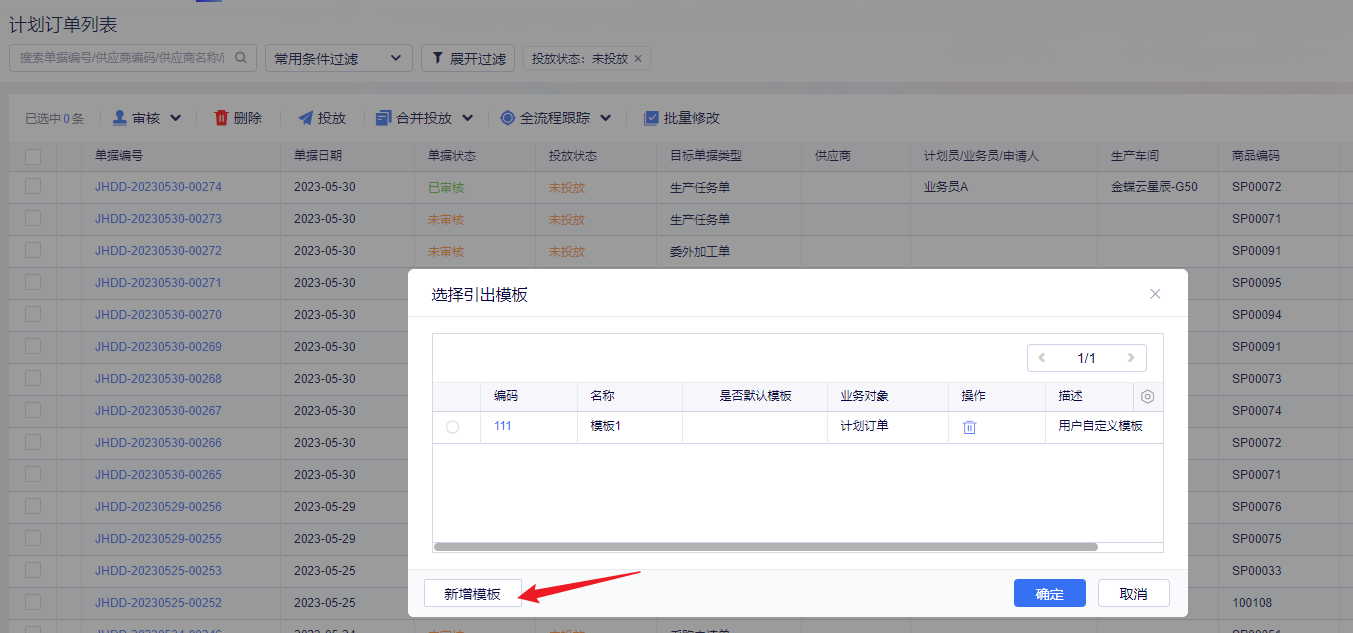Check the row JHDD-20230530-00271
The image size is (1353, 633).
click(x=33, y=282)
